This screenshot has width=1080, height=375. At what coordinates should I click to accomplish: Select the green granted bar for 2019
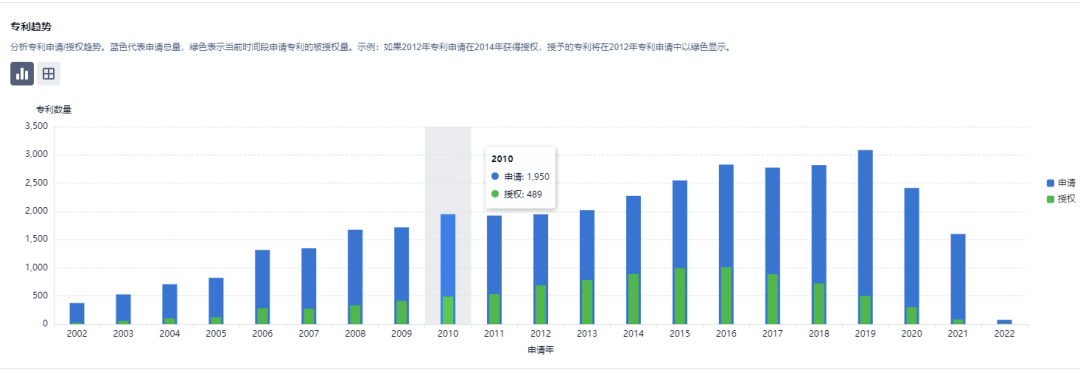tap(865, 310)
